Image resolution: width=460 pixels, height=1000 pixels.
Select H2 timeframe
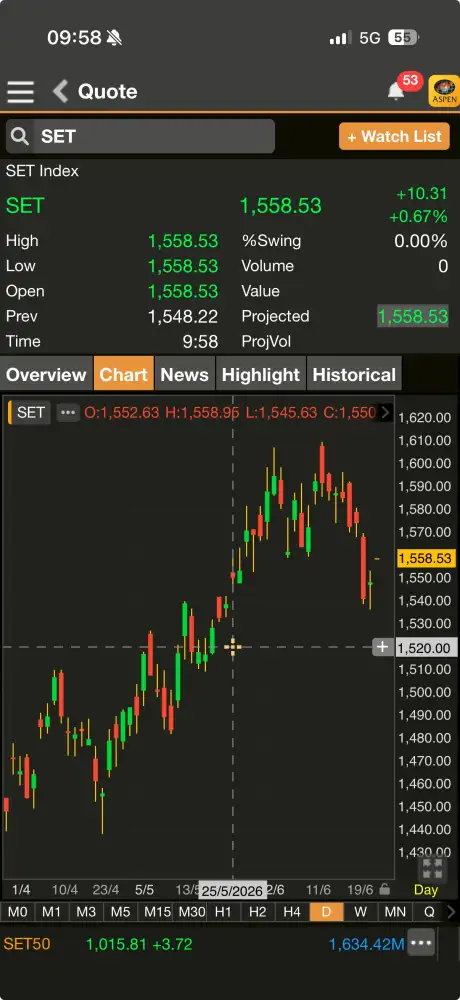click(258, 912)
